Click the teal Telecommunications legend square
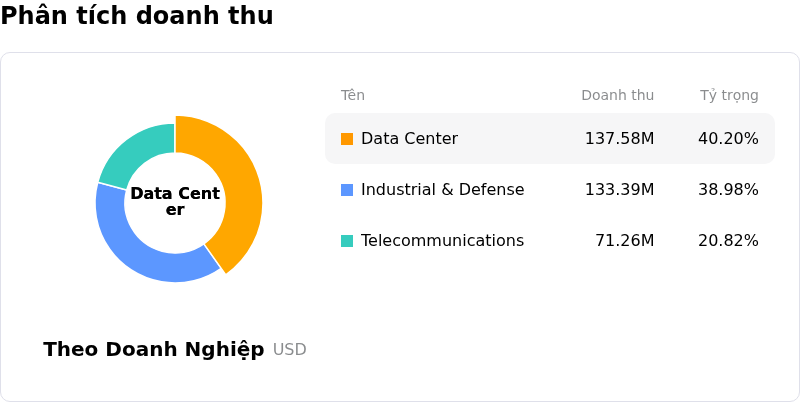 pyautogui.click(x=347, y=241)
